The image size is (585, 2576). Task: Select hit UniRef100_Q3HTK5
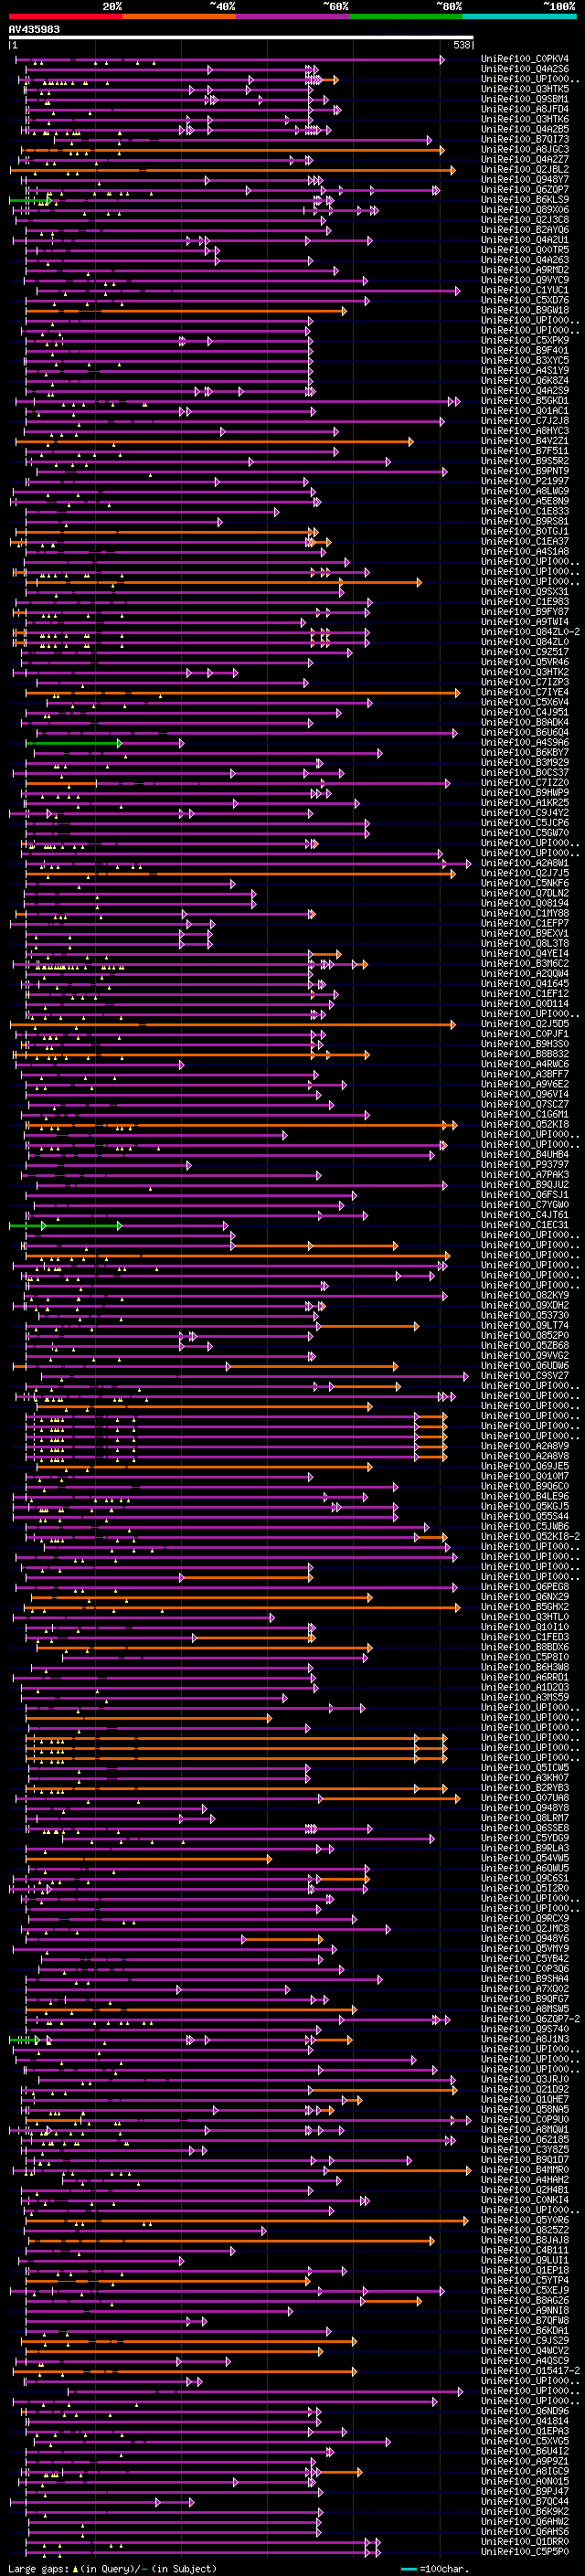point(525,89)
